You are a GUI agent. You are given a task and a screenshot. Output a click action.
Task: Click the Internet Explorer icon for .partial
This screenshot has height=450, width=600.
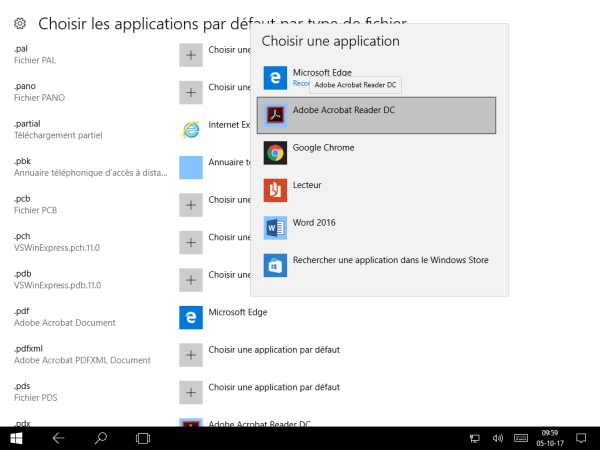(191, 130)
